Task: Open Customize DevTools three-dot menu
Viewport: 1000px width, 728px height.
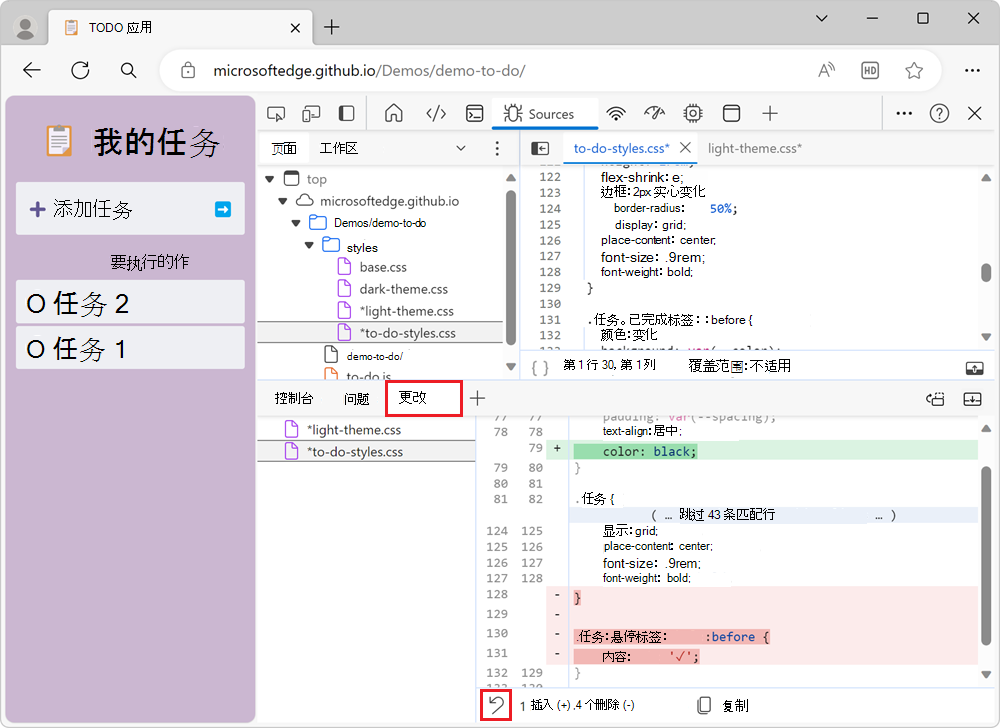Action: [904, 113]
